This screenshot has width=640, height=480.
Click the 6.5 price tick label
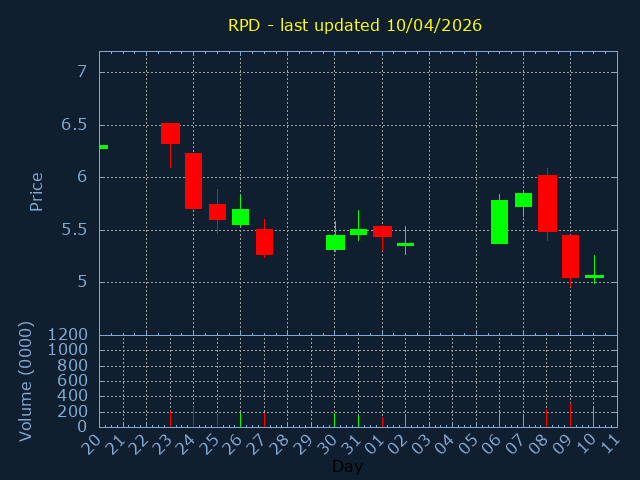coord(73,125)
